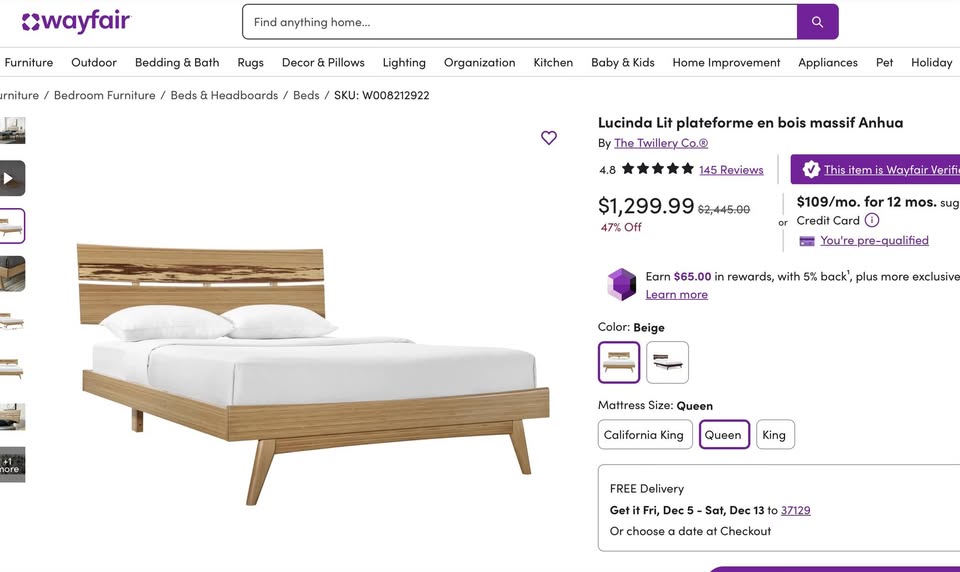Open the 145 Reviews link
Image resolution: width=960 pixels, height=572 pixels.
(731, 170)
